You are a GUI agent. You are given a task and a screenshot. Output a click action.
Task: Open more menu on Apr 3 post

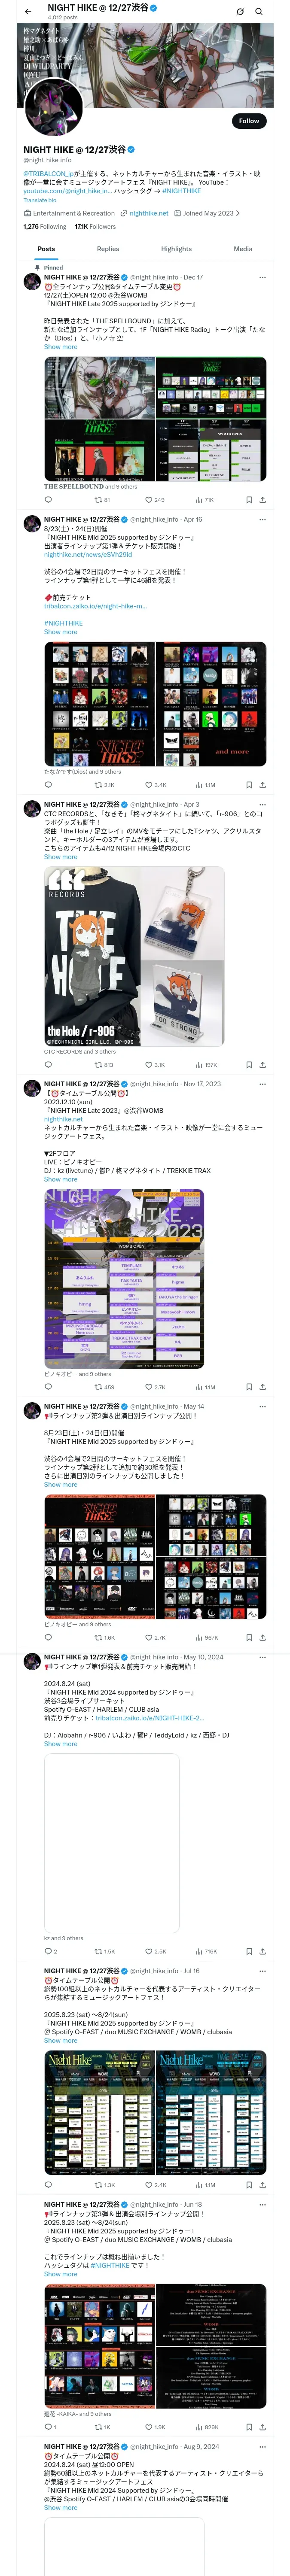click(263, 805)
